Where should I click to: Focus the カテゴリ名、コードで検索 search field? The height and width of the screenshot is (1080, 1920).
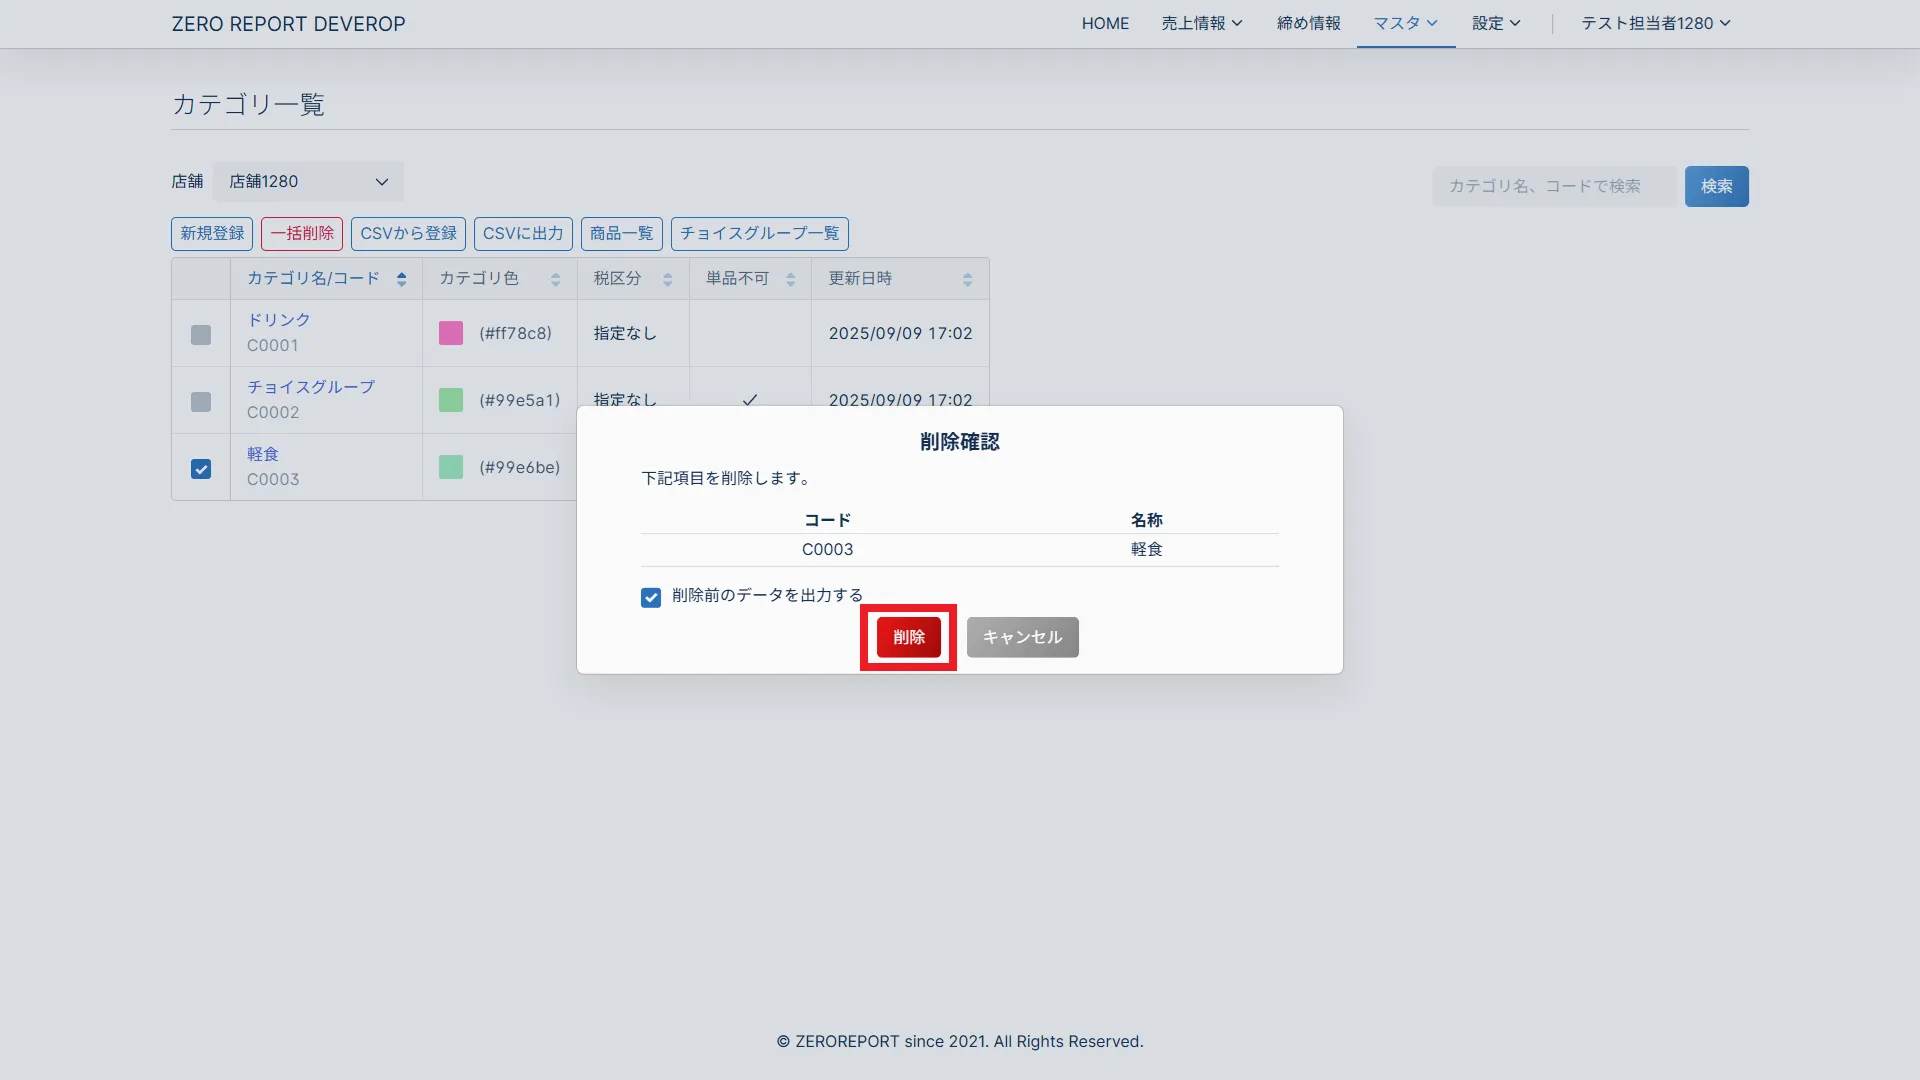(1553, 186)
